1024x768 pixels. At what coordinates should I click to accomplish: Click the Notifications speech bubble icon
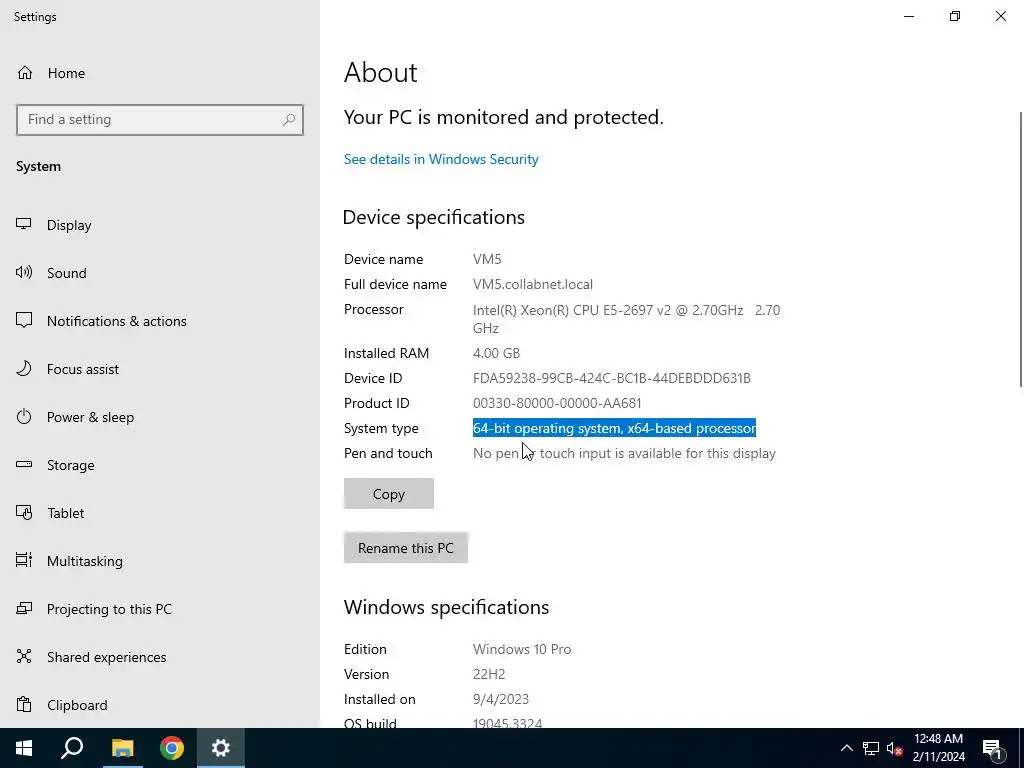coord(24,320)
